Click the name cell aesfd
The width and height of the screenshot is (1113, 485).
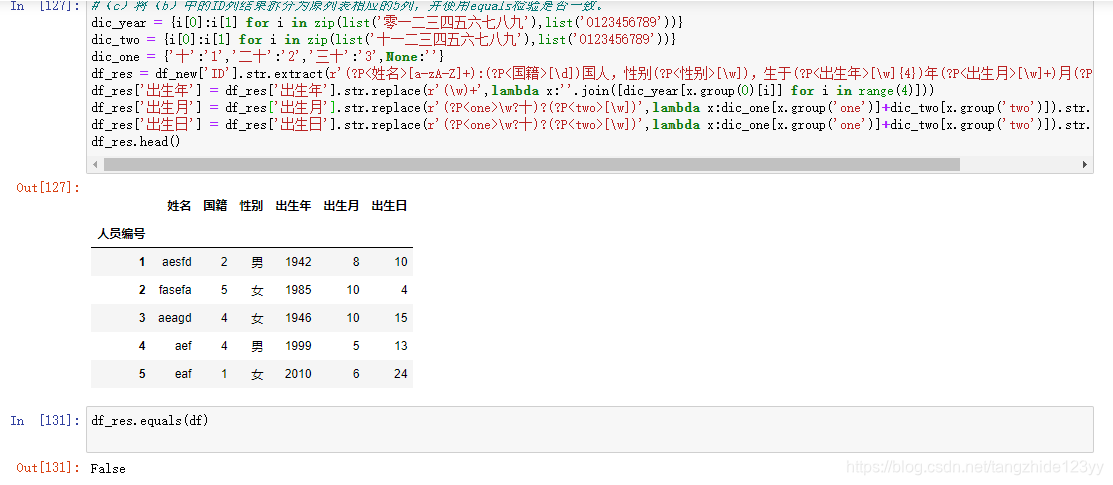(177, 262)
